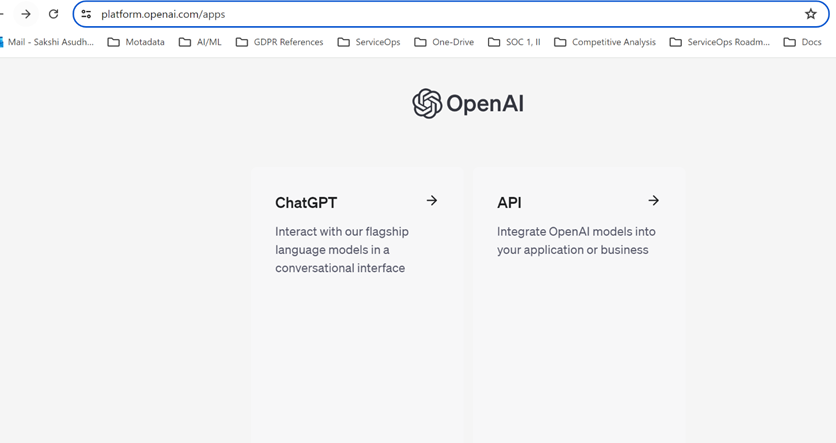Open the Docs bookmark folder
Viewport: 836px width, 443px height.
click(802, 42)
